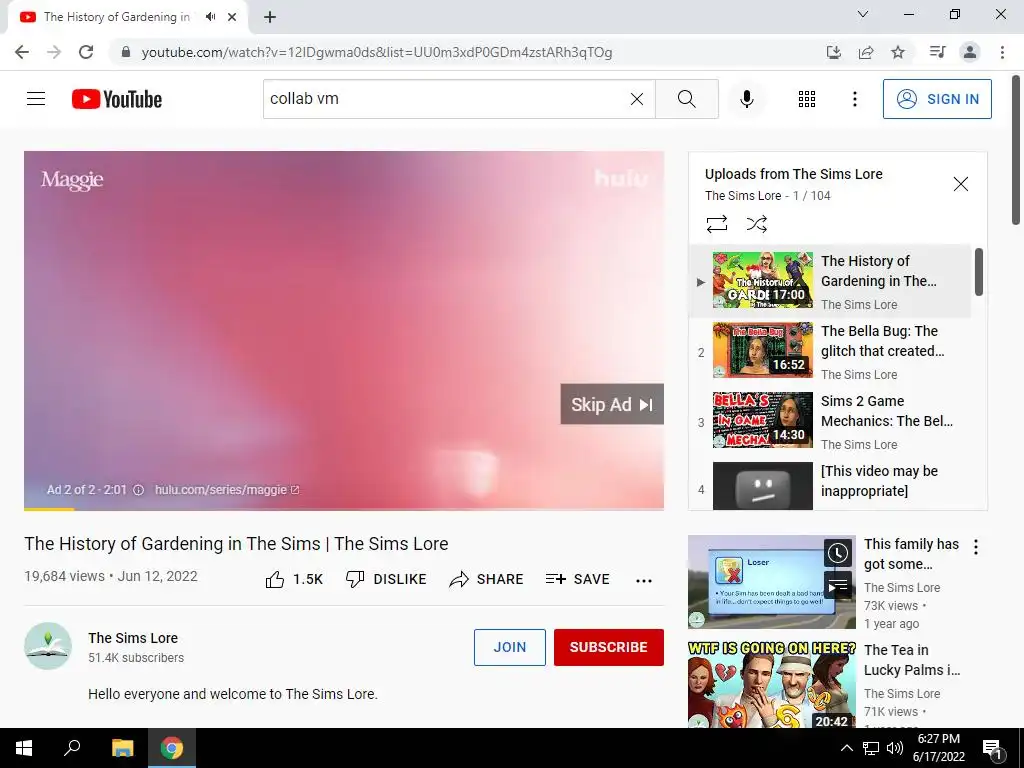Image resolution: width=1024 pixels, height=768 pixels.
Task: Subscribe to The Sims Lore
Action: tap(609, 647)
